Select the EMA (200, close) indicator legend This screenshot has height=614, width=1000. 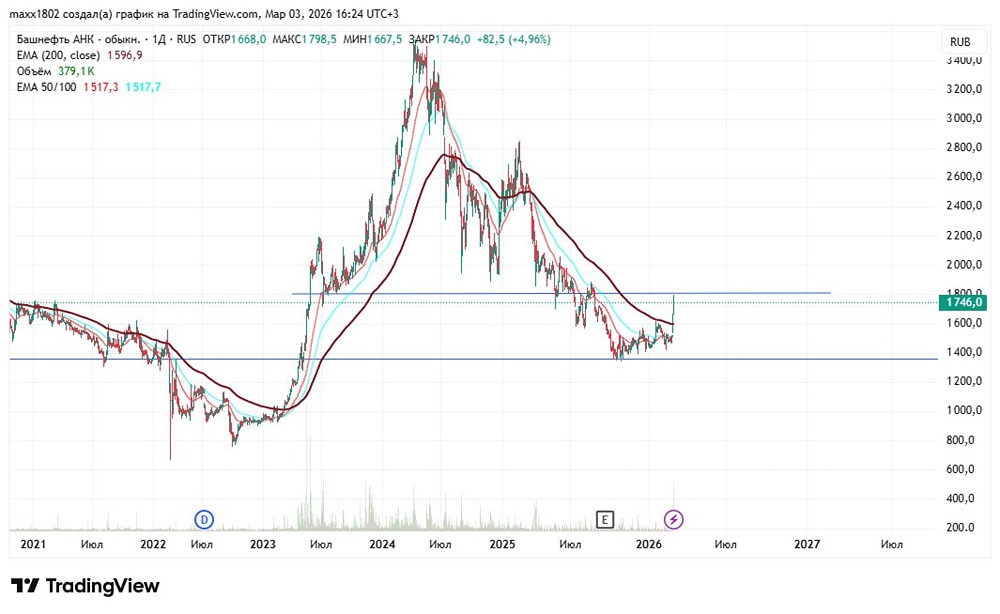(58, 55)
